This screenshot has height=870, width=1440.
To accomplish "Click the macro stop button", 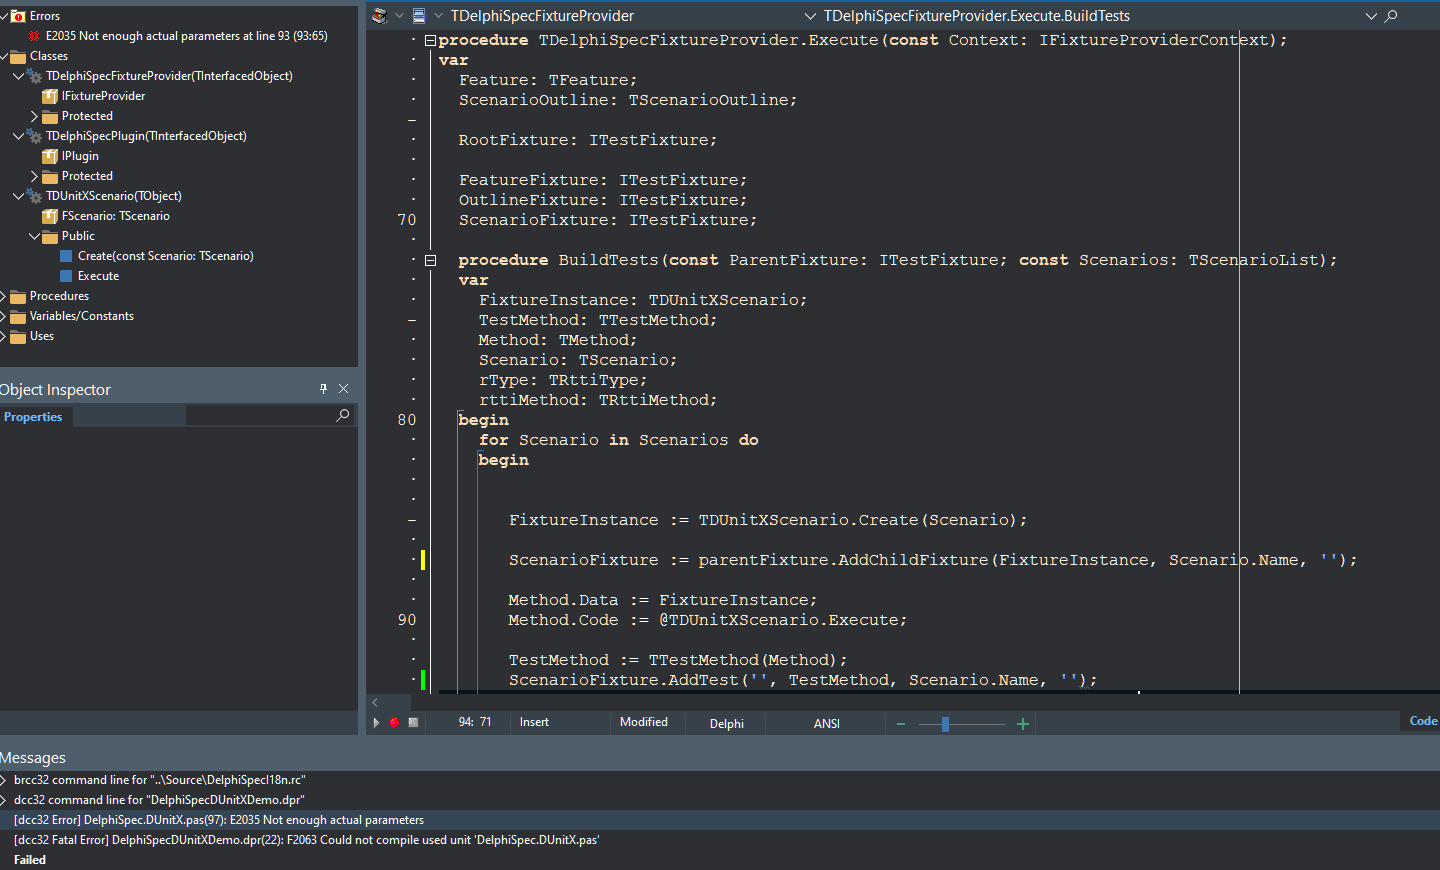I will tap(413, 722).
